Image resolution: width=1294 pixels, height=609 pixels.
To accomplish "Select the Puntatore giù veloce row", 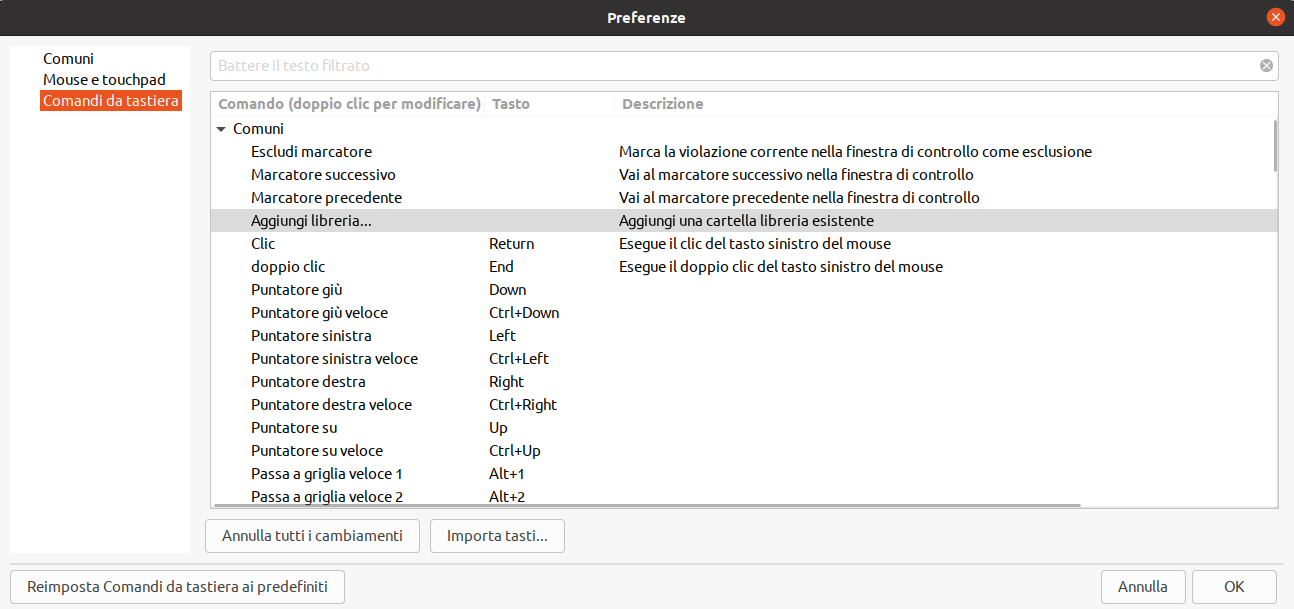I will click(743, 313).
